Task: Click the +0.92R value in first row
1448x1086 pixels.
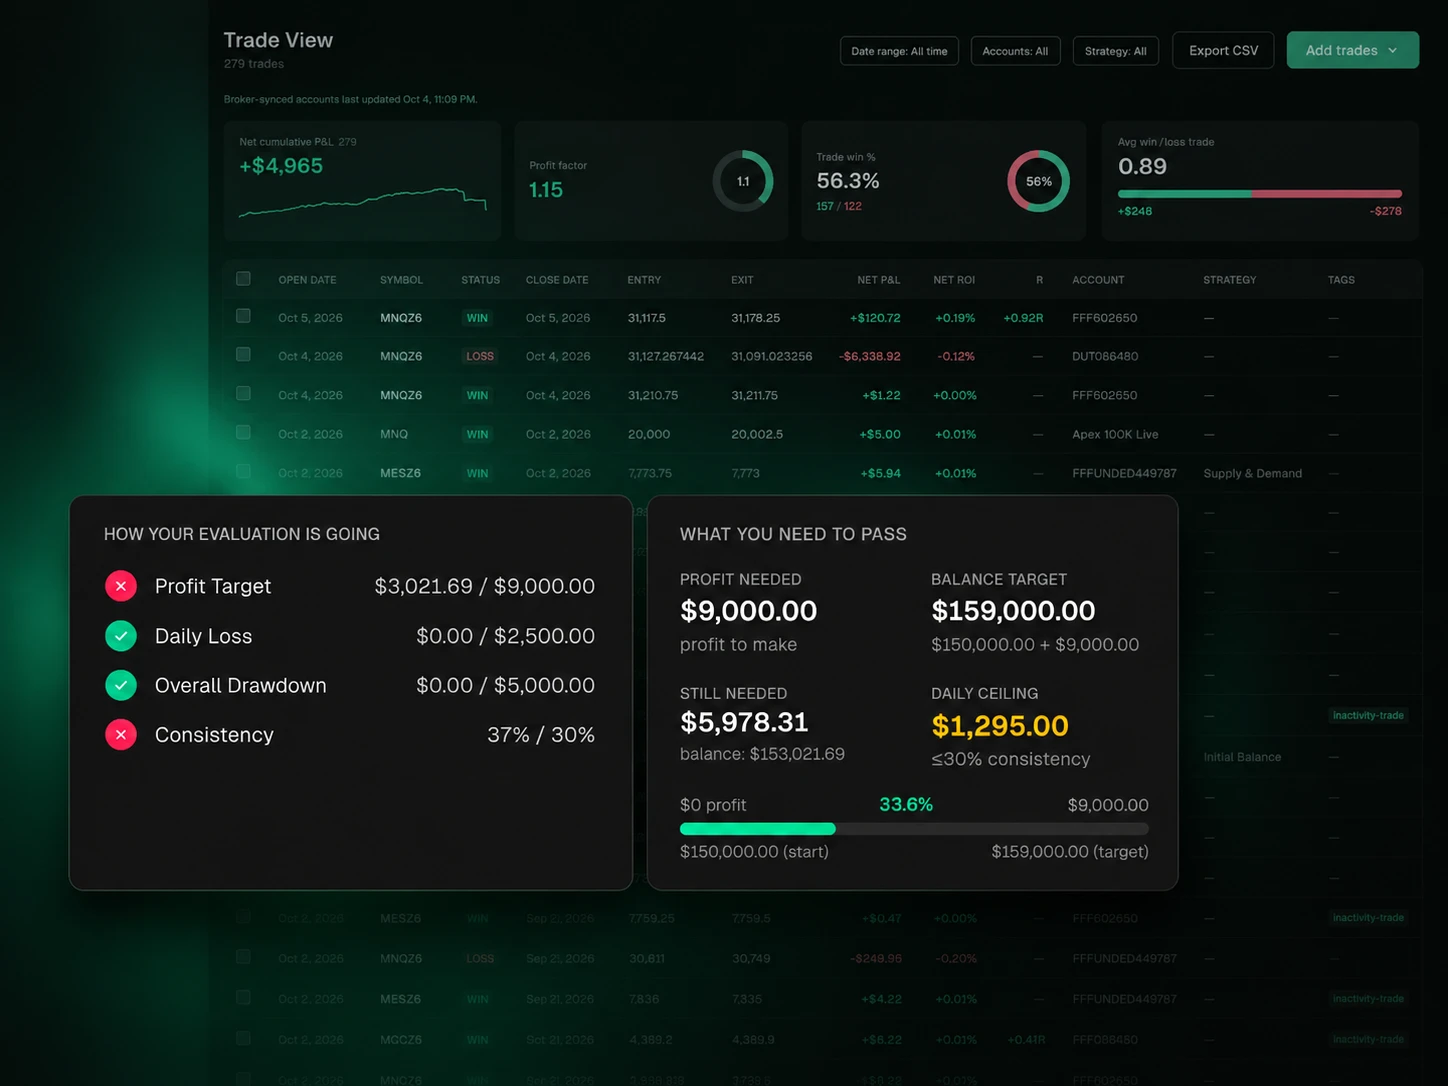Action: click(x=1023, y=318)
